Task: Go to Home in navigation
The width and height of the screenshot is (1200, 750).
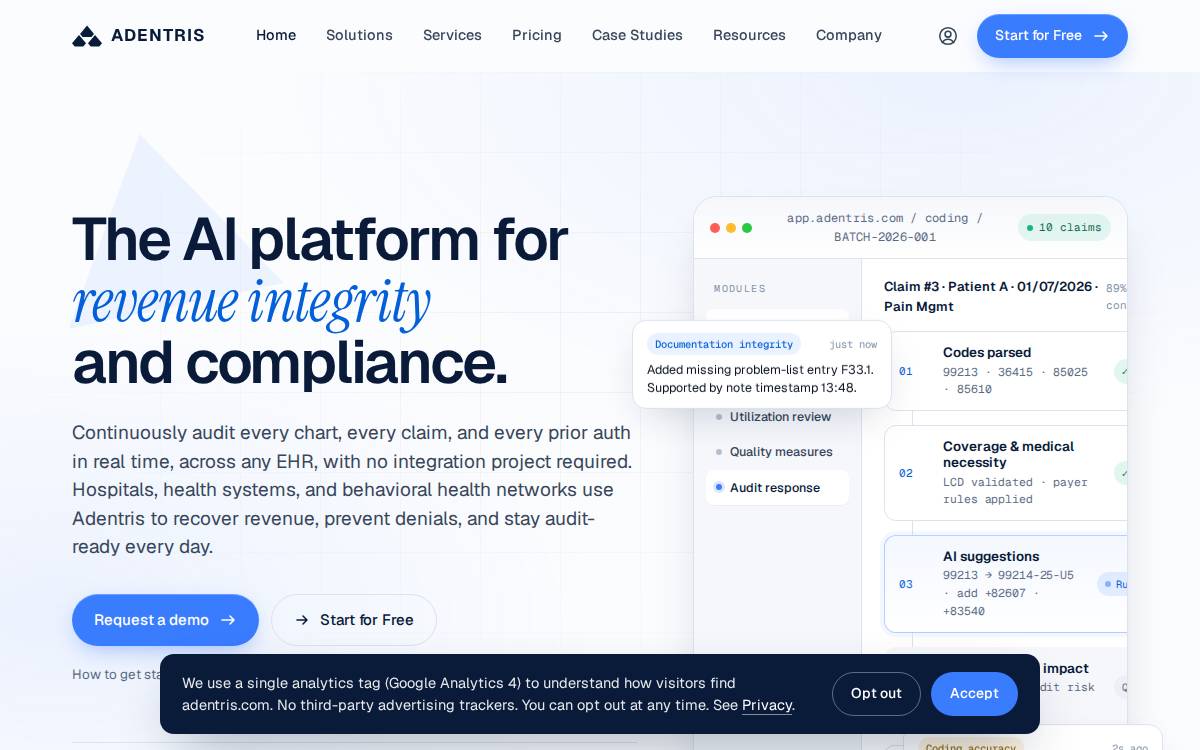Action: [276, 36]
